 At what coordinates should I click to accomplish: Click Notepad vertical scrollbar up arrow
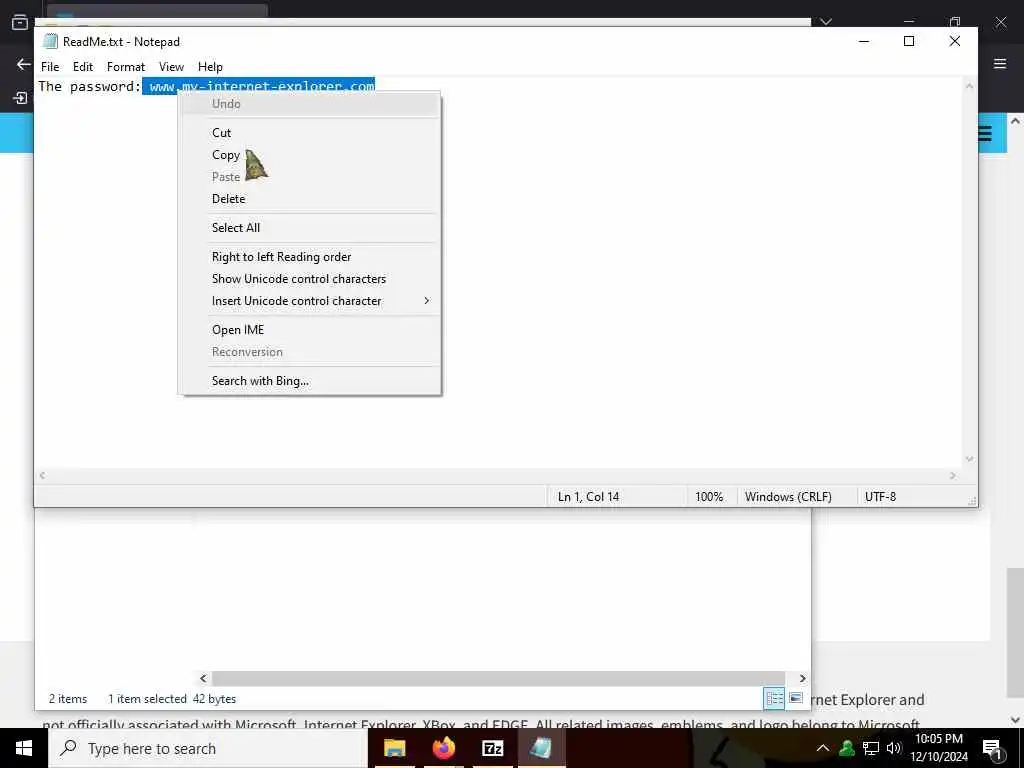(969, 86)
